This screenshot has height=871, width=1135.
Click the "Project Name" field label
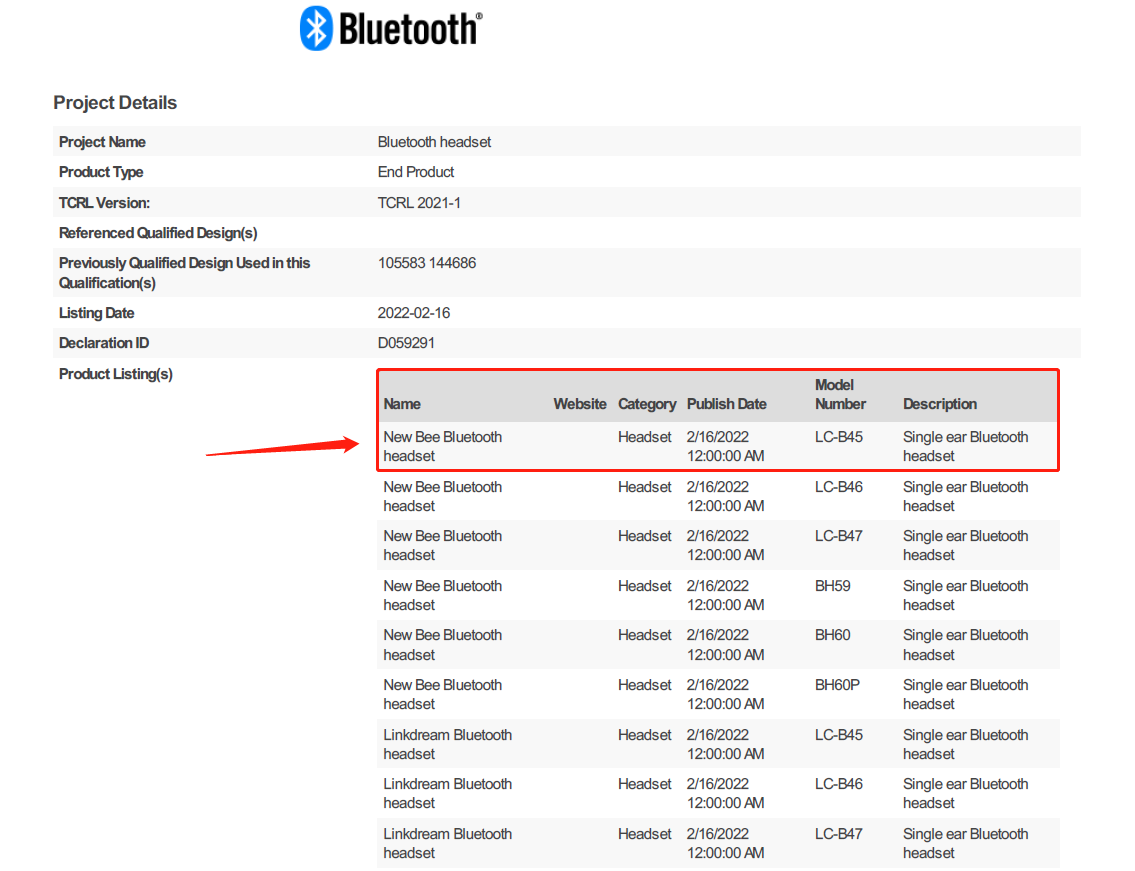(102, 142)
